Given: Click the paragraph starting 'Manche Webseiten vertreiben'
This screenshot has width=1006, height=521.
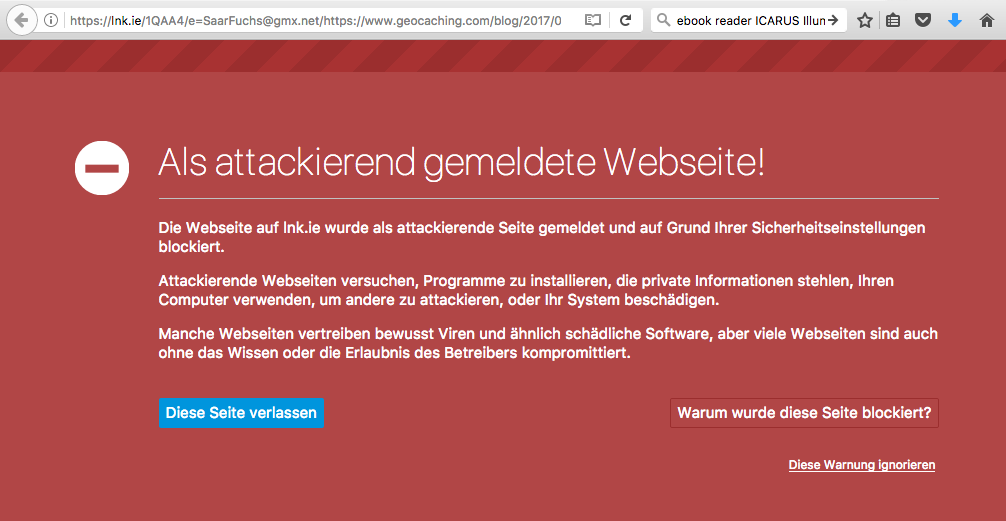Looking at the screenshot, I should tap(548, 343).
